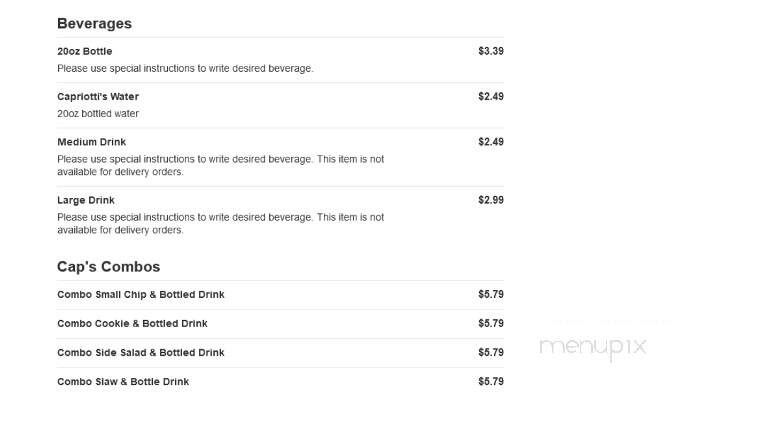This screenshot has height=429, width=772.
Task: Click the $2.49 price for Capriotti's Water
Action: click(x=491, y=97)
